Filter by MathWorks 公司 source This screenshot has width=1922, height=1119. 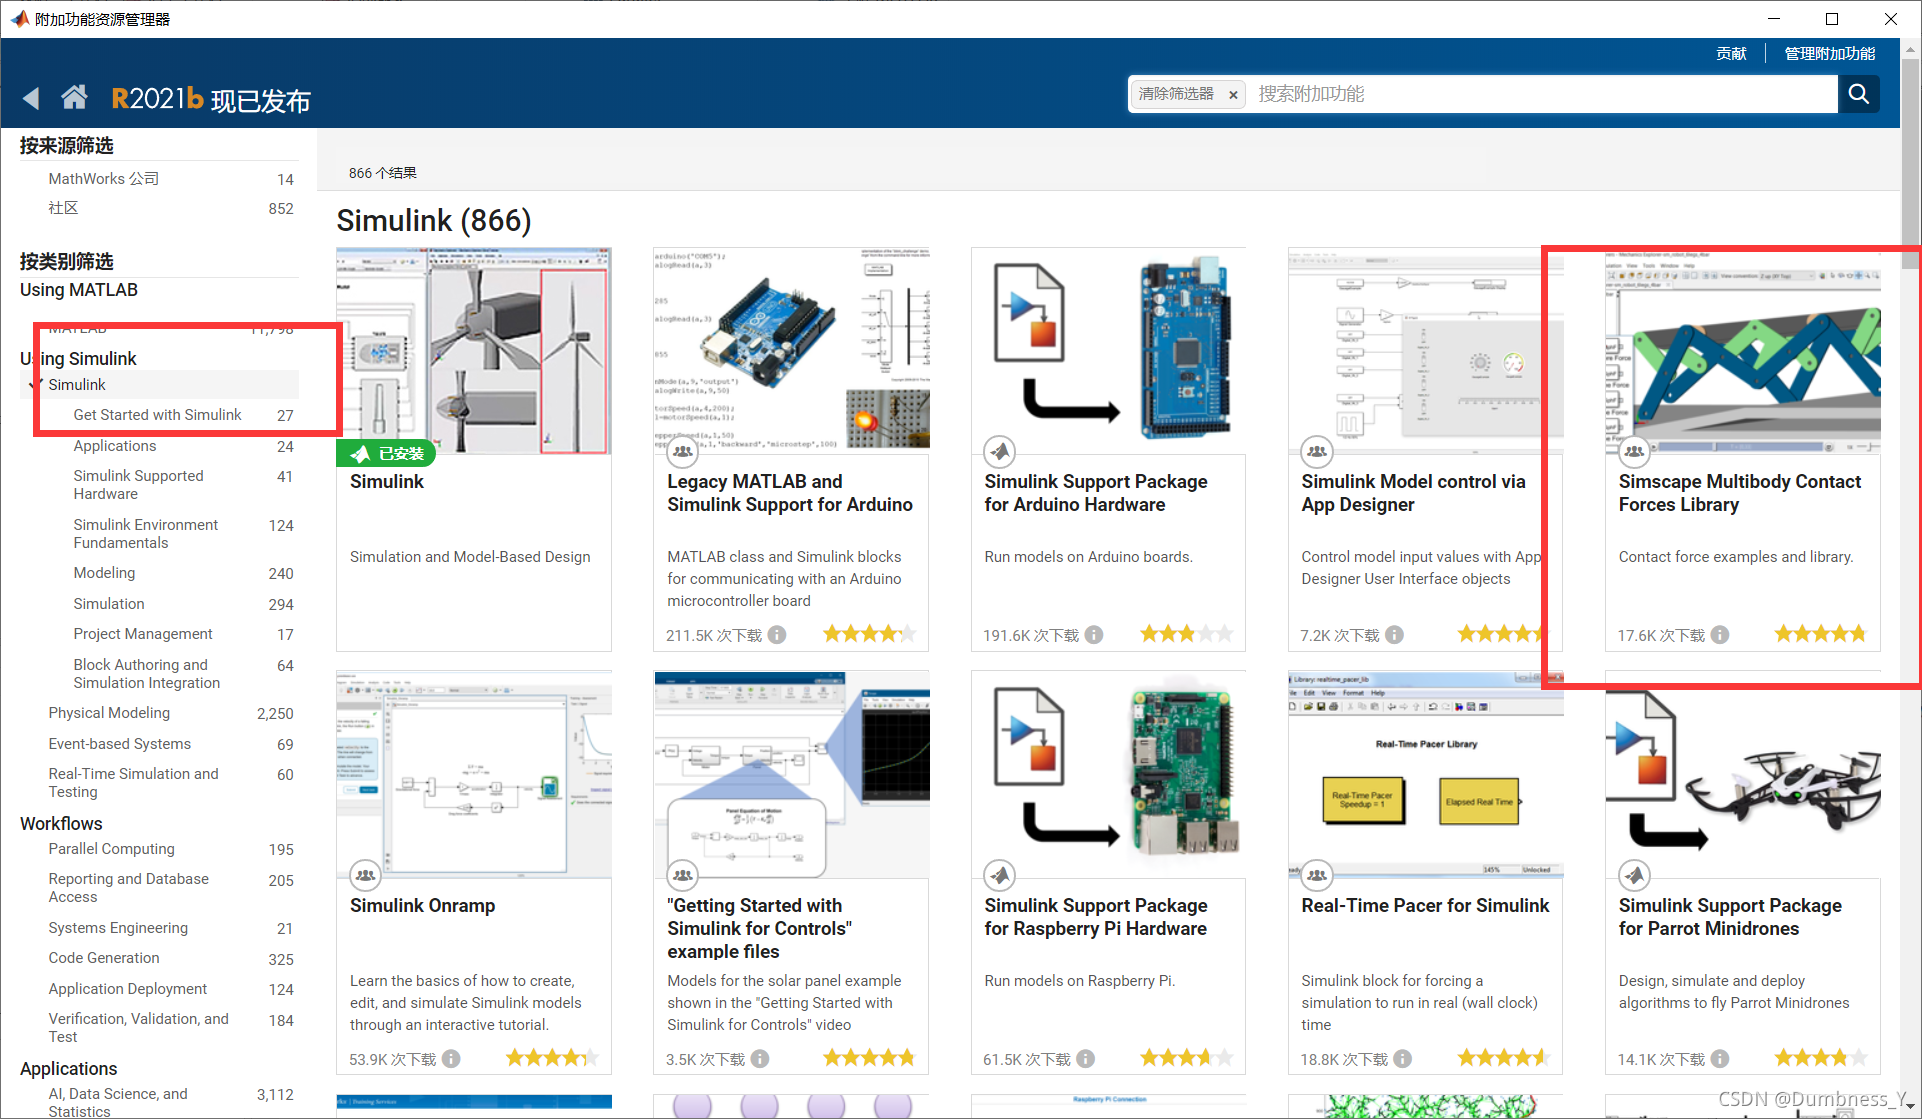(103, 179)
